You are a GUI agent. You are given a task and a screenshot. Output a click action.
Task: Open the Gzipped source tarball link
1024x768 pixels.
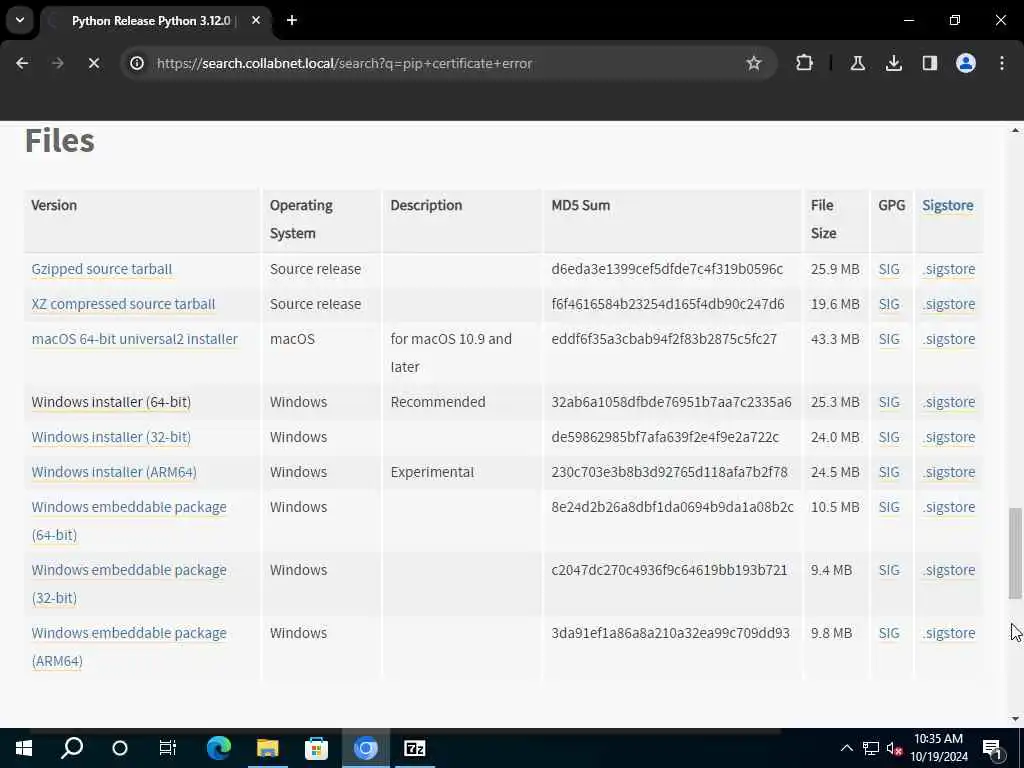(102, 269)
